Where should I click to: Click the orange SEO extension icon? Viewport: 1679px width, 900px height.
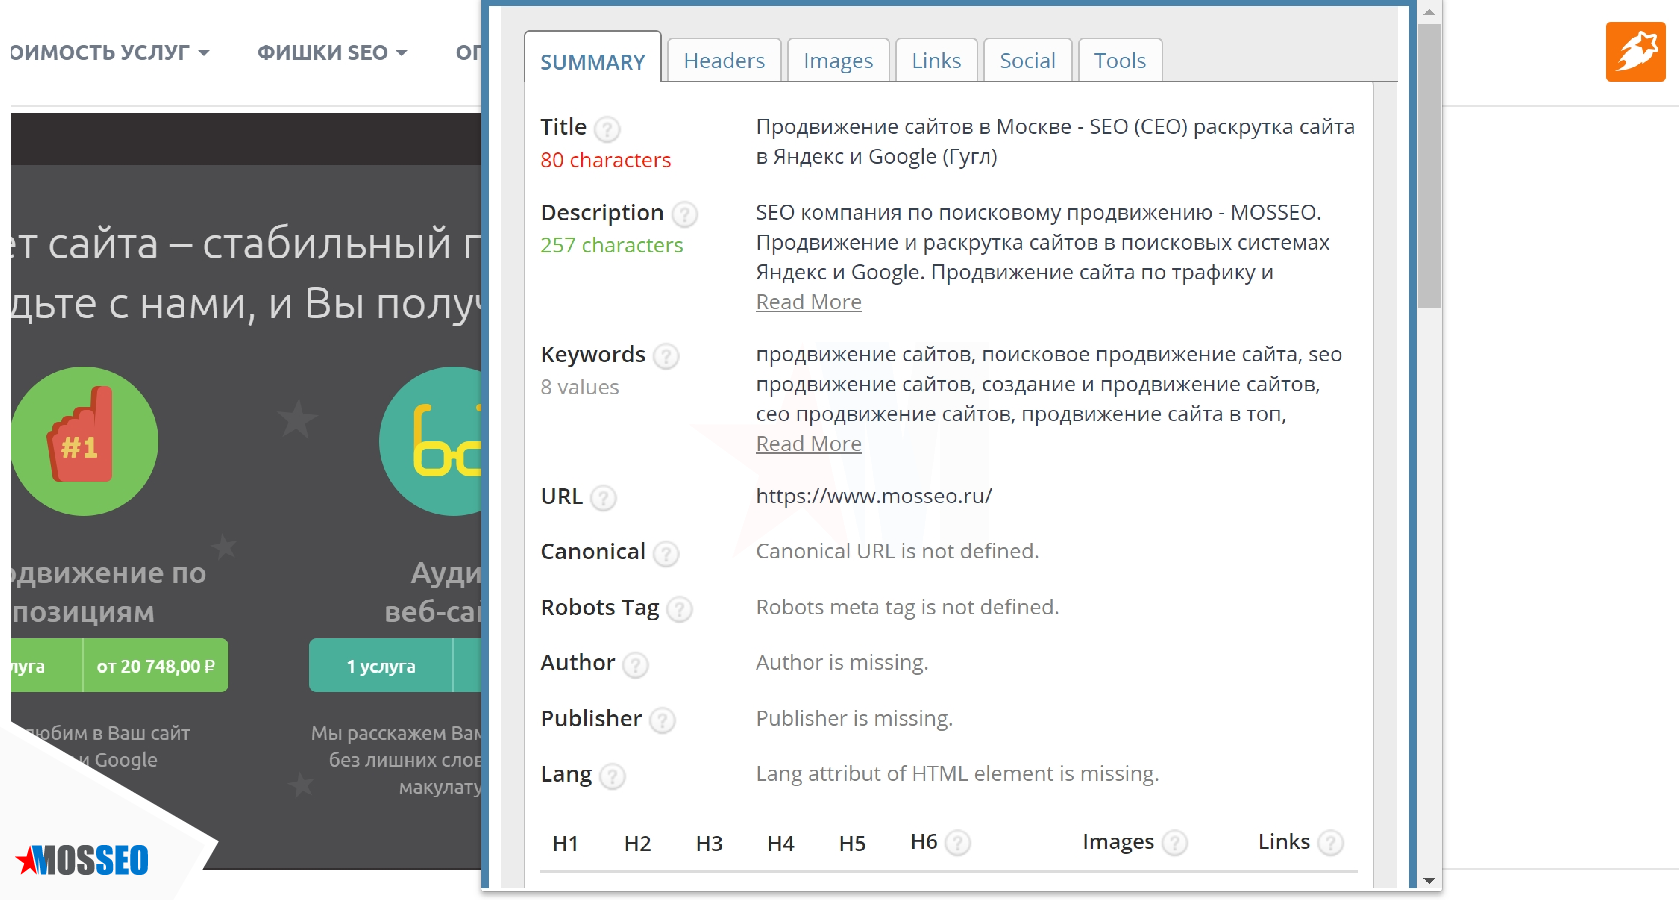(x=1635, y=51)
